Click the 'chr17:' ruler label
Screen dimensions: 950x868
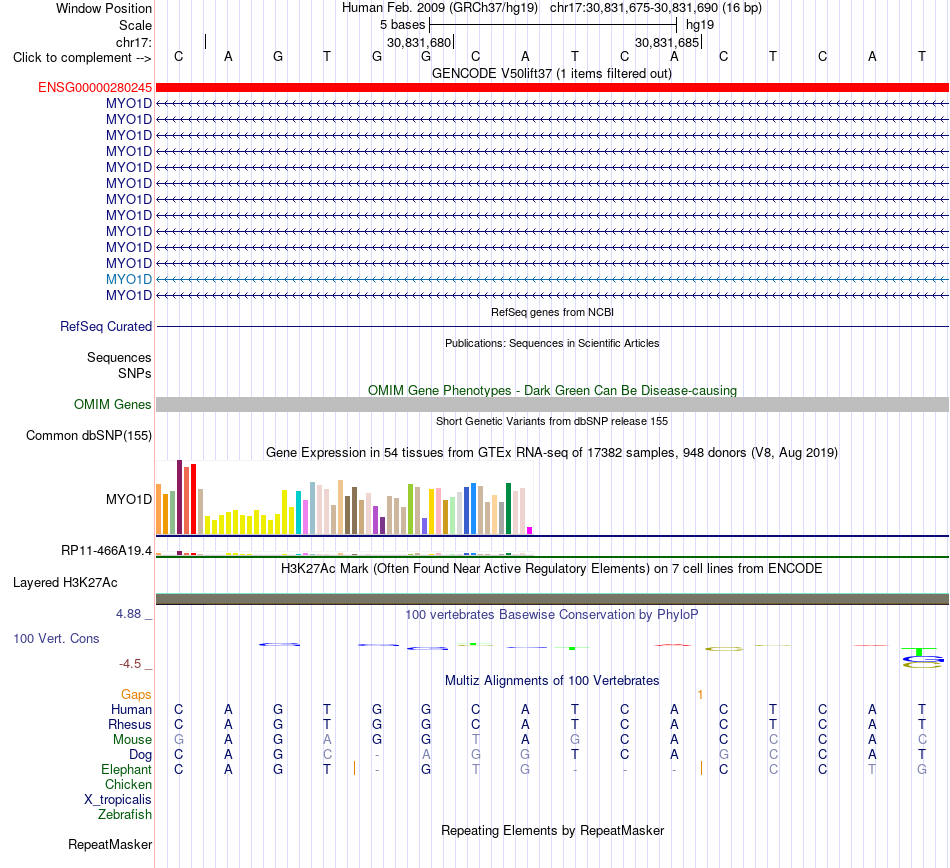click(133, 42)
